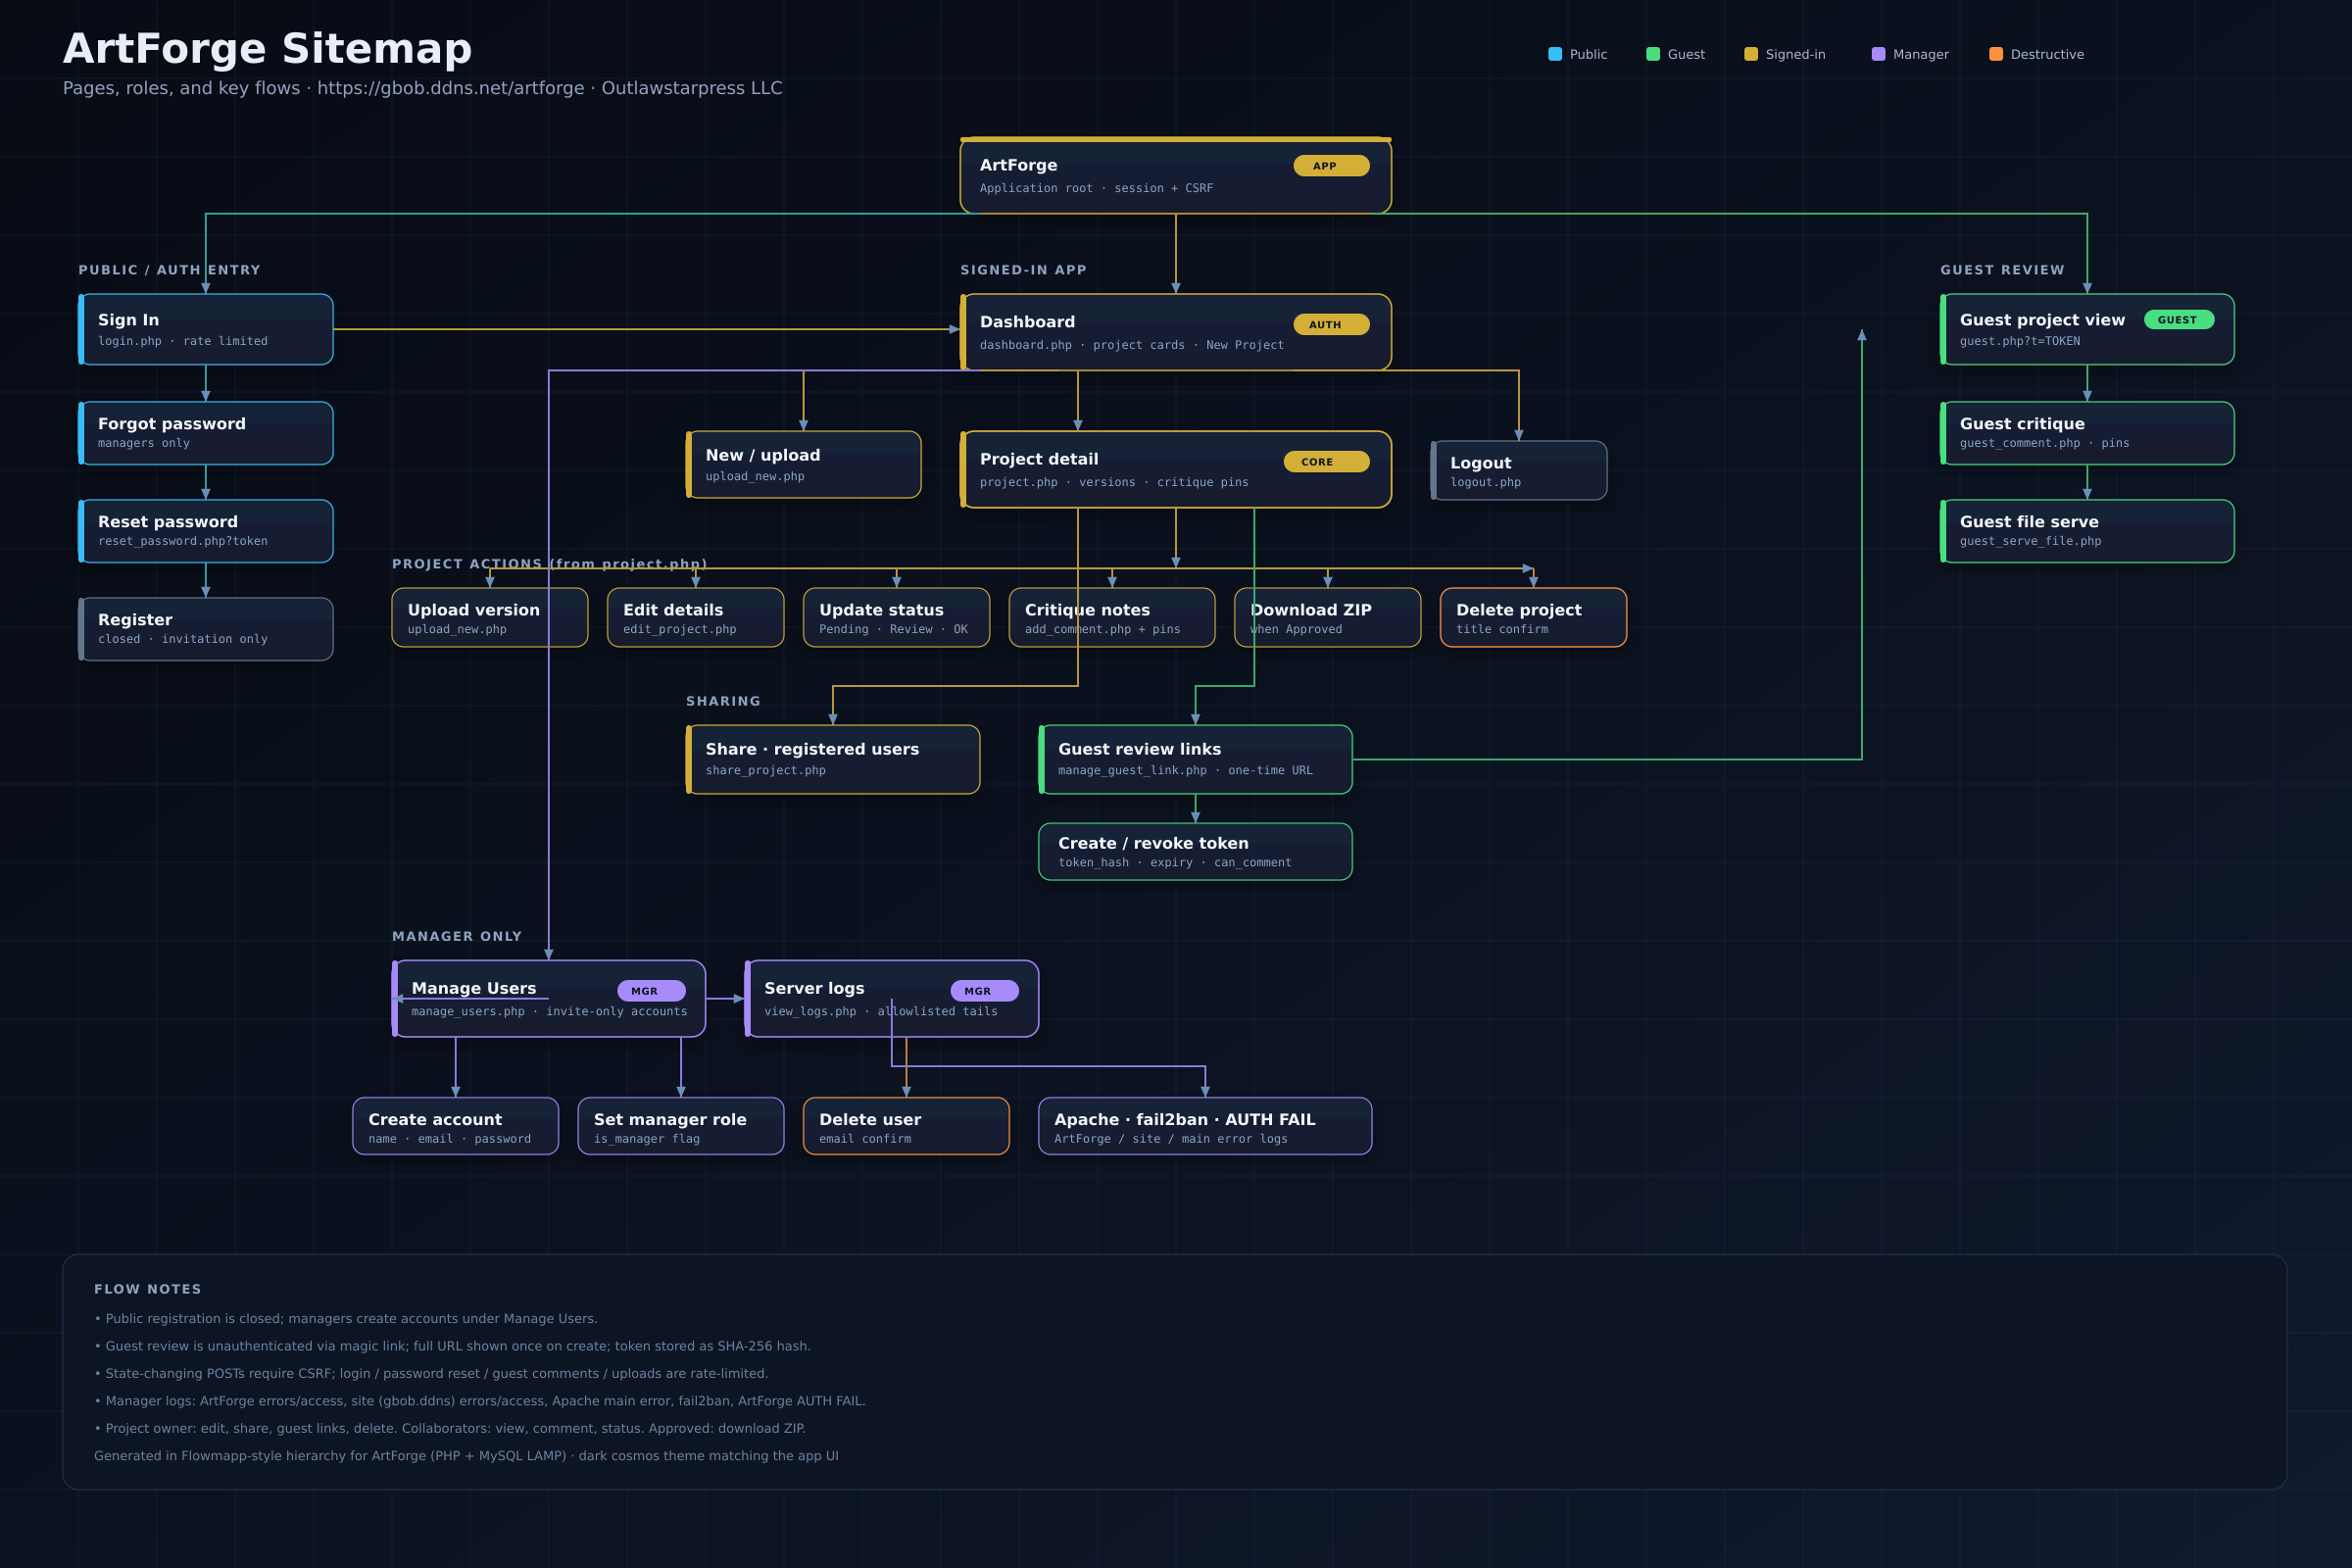Select the Create account node
The height and width of the screenshot is (1568, 2352).
(456, 1126)
